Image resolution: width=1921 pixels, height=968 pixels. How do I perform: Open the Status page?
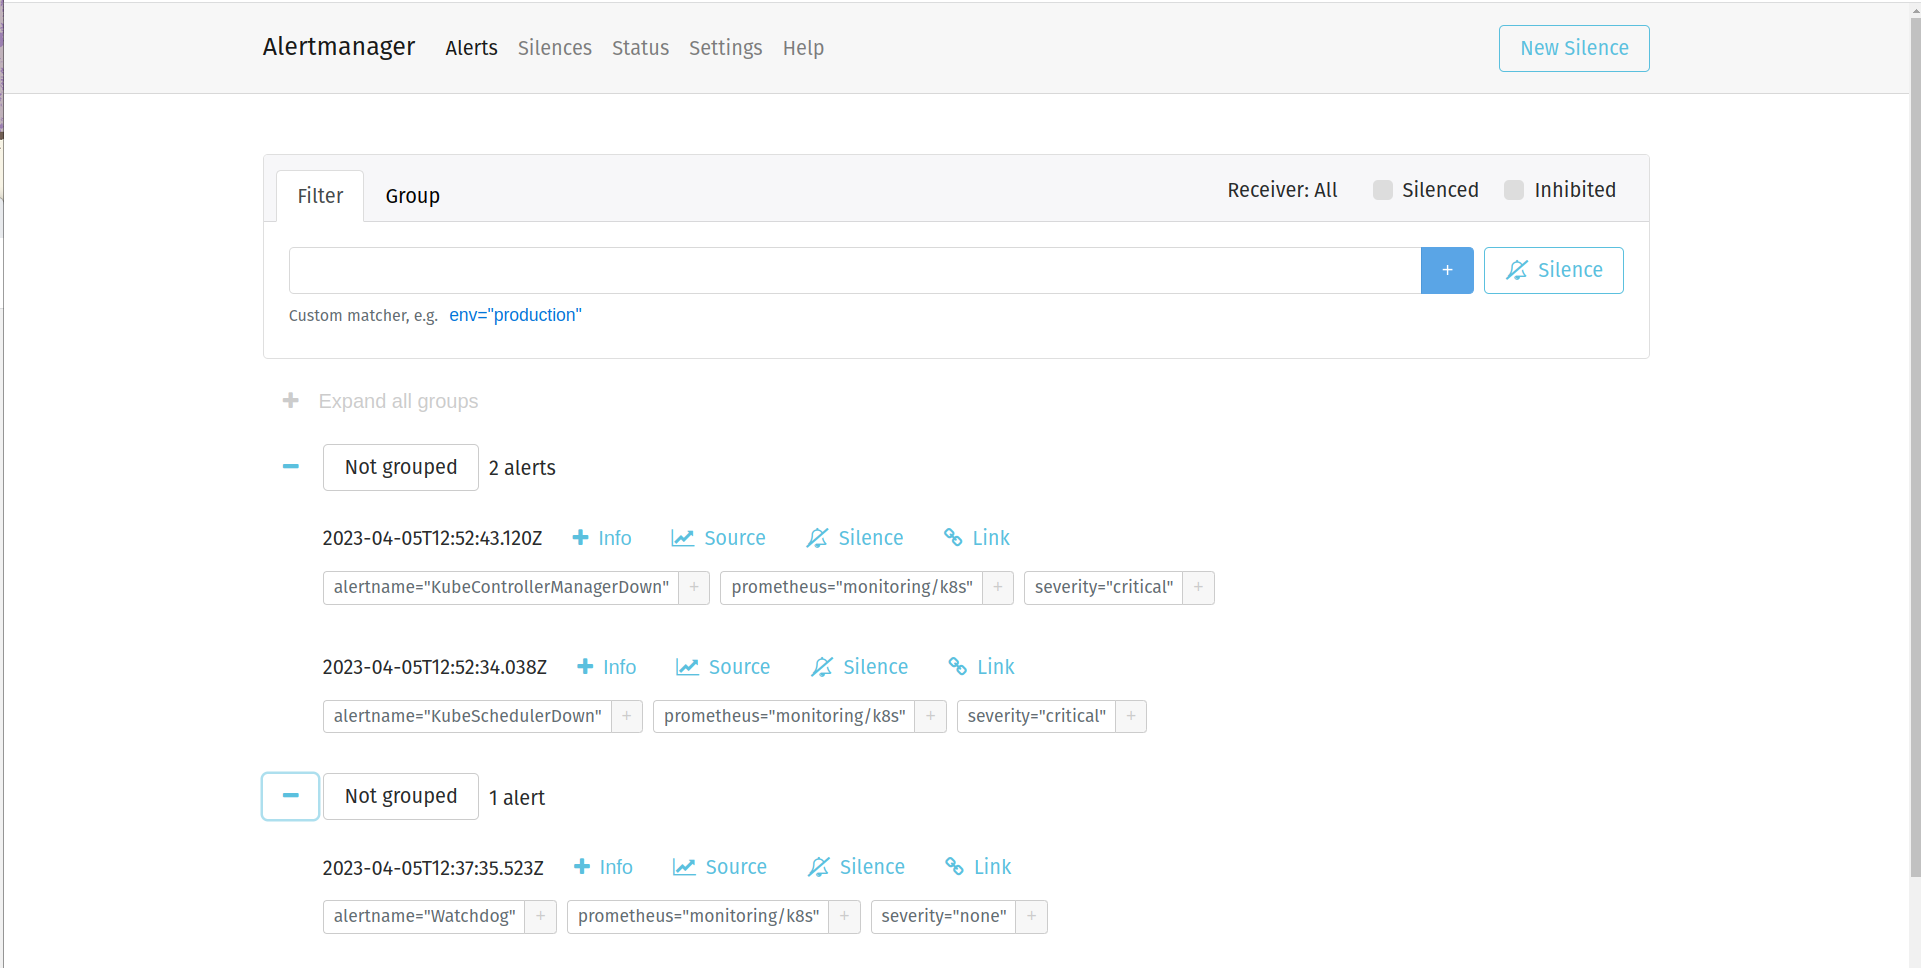[640, 48]
